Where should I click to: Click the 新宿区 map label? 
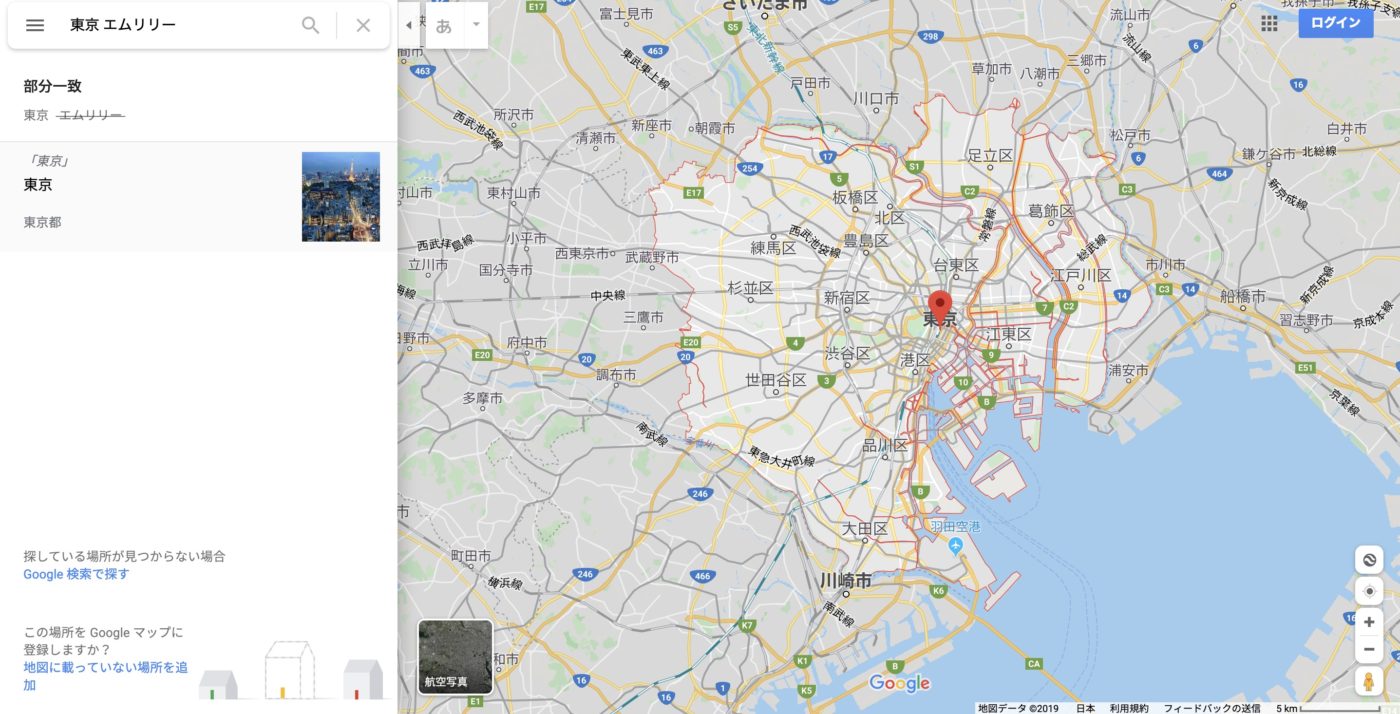coord(847,298)
